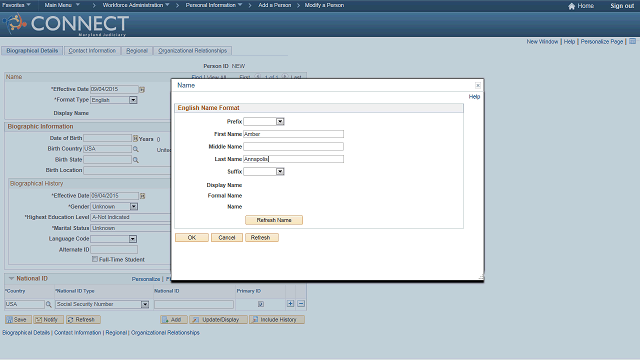Click the Modify a Person breadcrumb
Image resolution: width=640 pixels, height=360 pixels.
click(324, 5)
